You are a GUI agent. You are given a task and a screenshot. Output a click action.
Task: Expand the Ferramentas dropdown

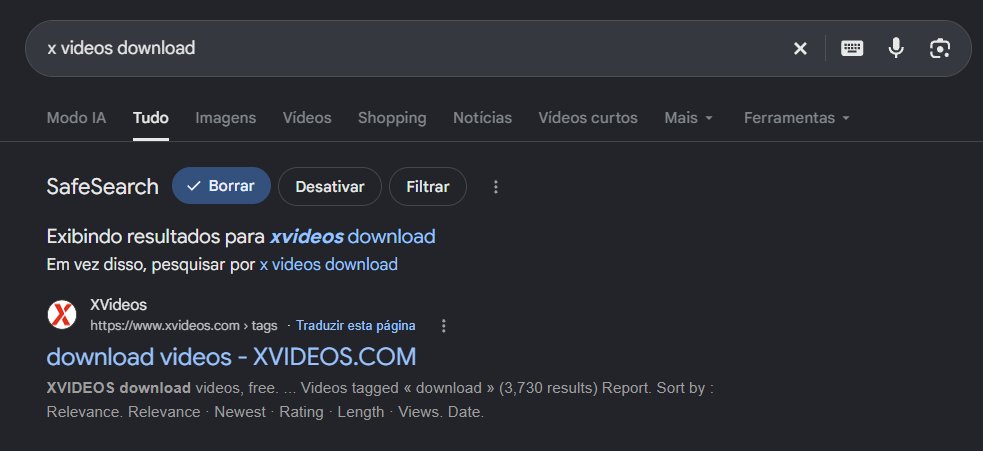(x=796, y=118)
